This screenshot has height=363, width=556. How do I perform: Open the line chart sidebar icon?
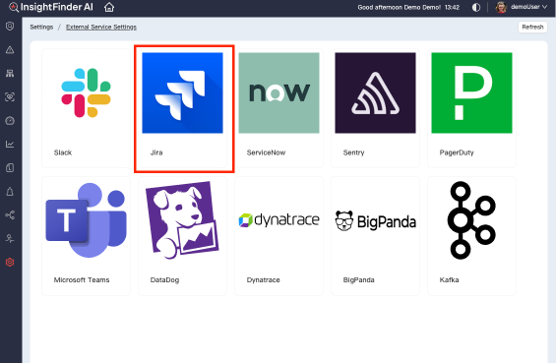pyautogui.click(x=10, y=144)
